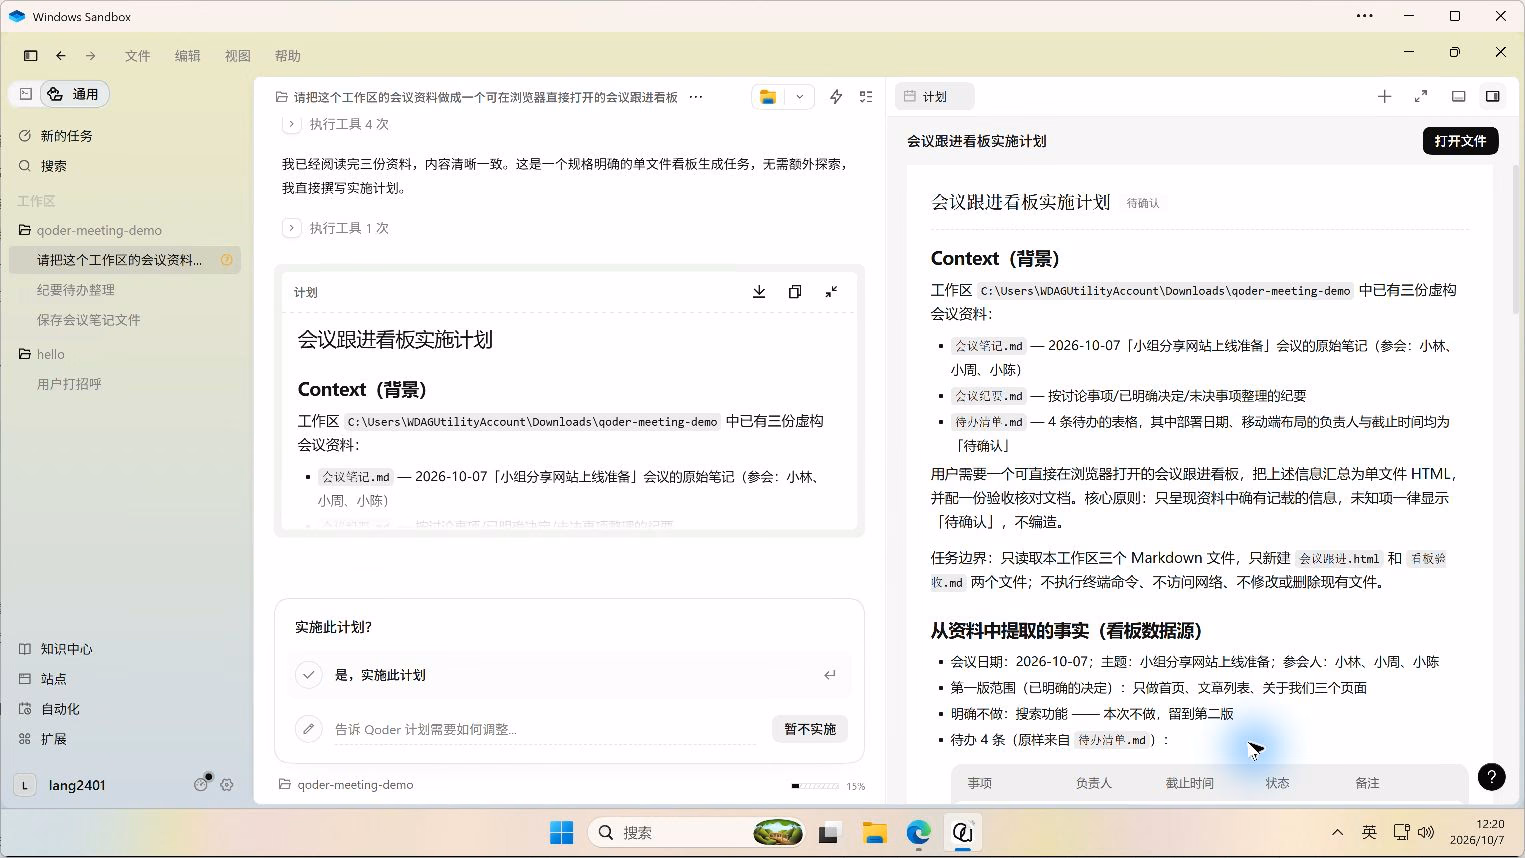Click the 截止时间 table column header
This screenshot has width=1525, height=858.
[x=1189, y=783]
